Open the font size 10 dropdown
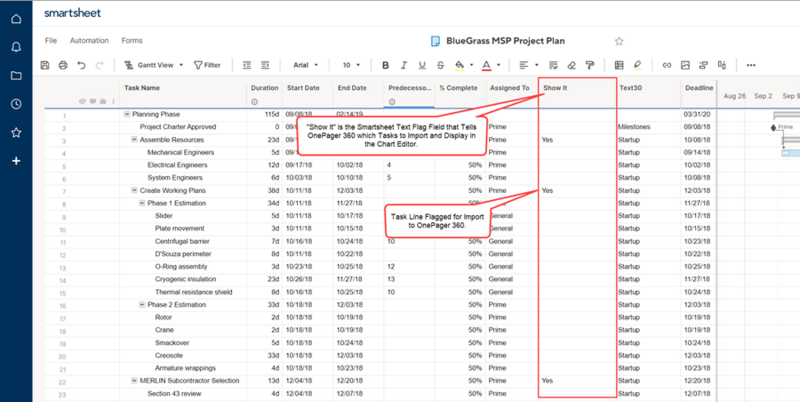 [x=351, y=65]
